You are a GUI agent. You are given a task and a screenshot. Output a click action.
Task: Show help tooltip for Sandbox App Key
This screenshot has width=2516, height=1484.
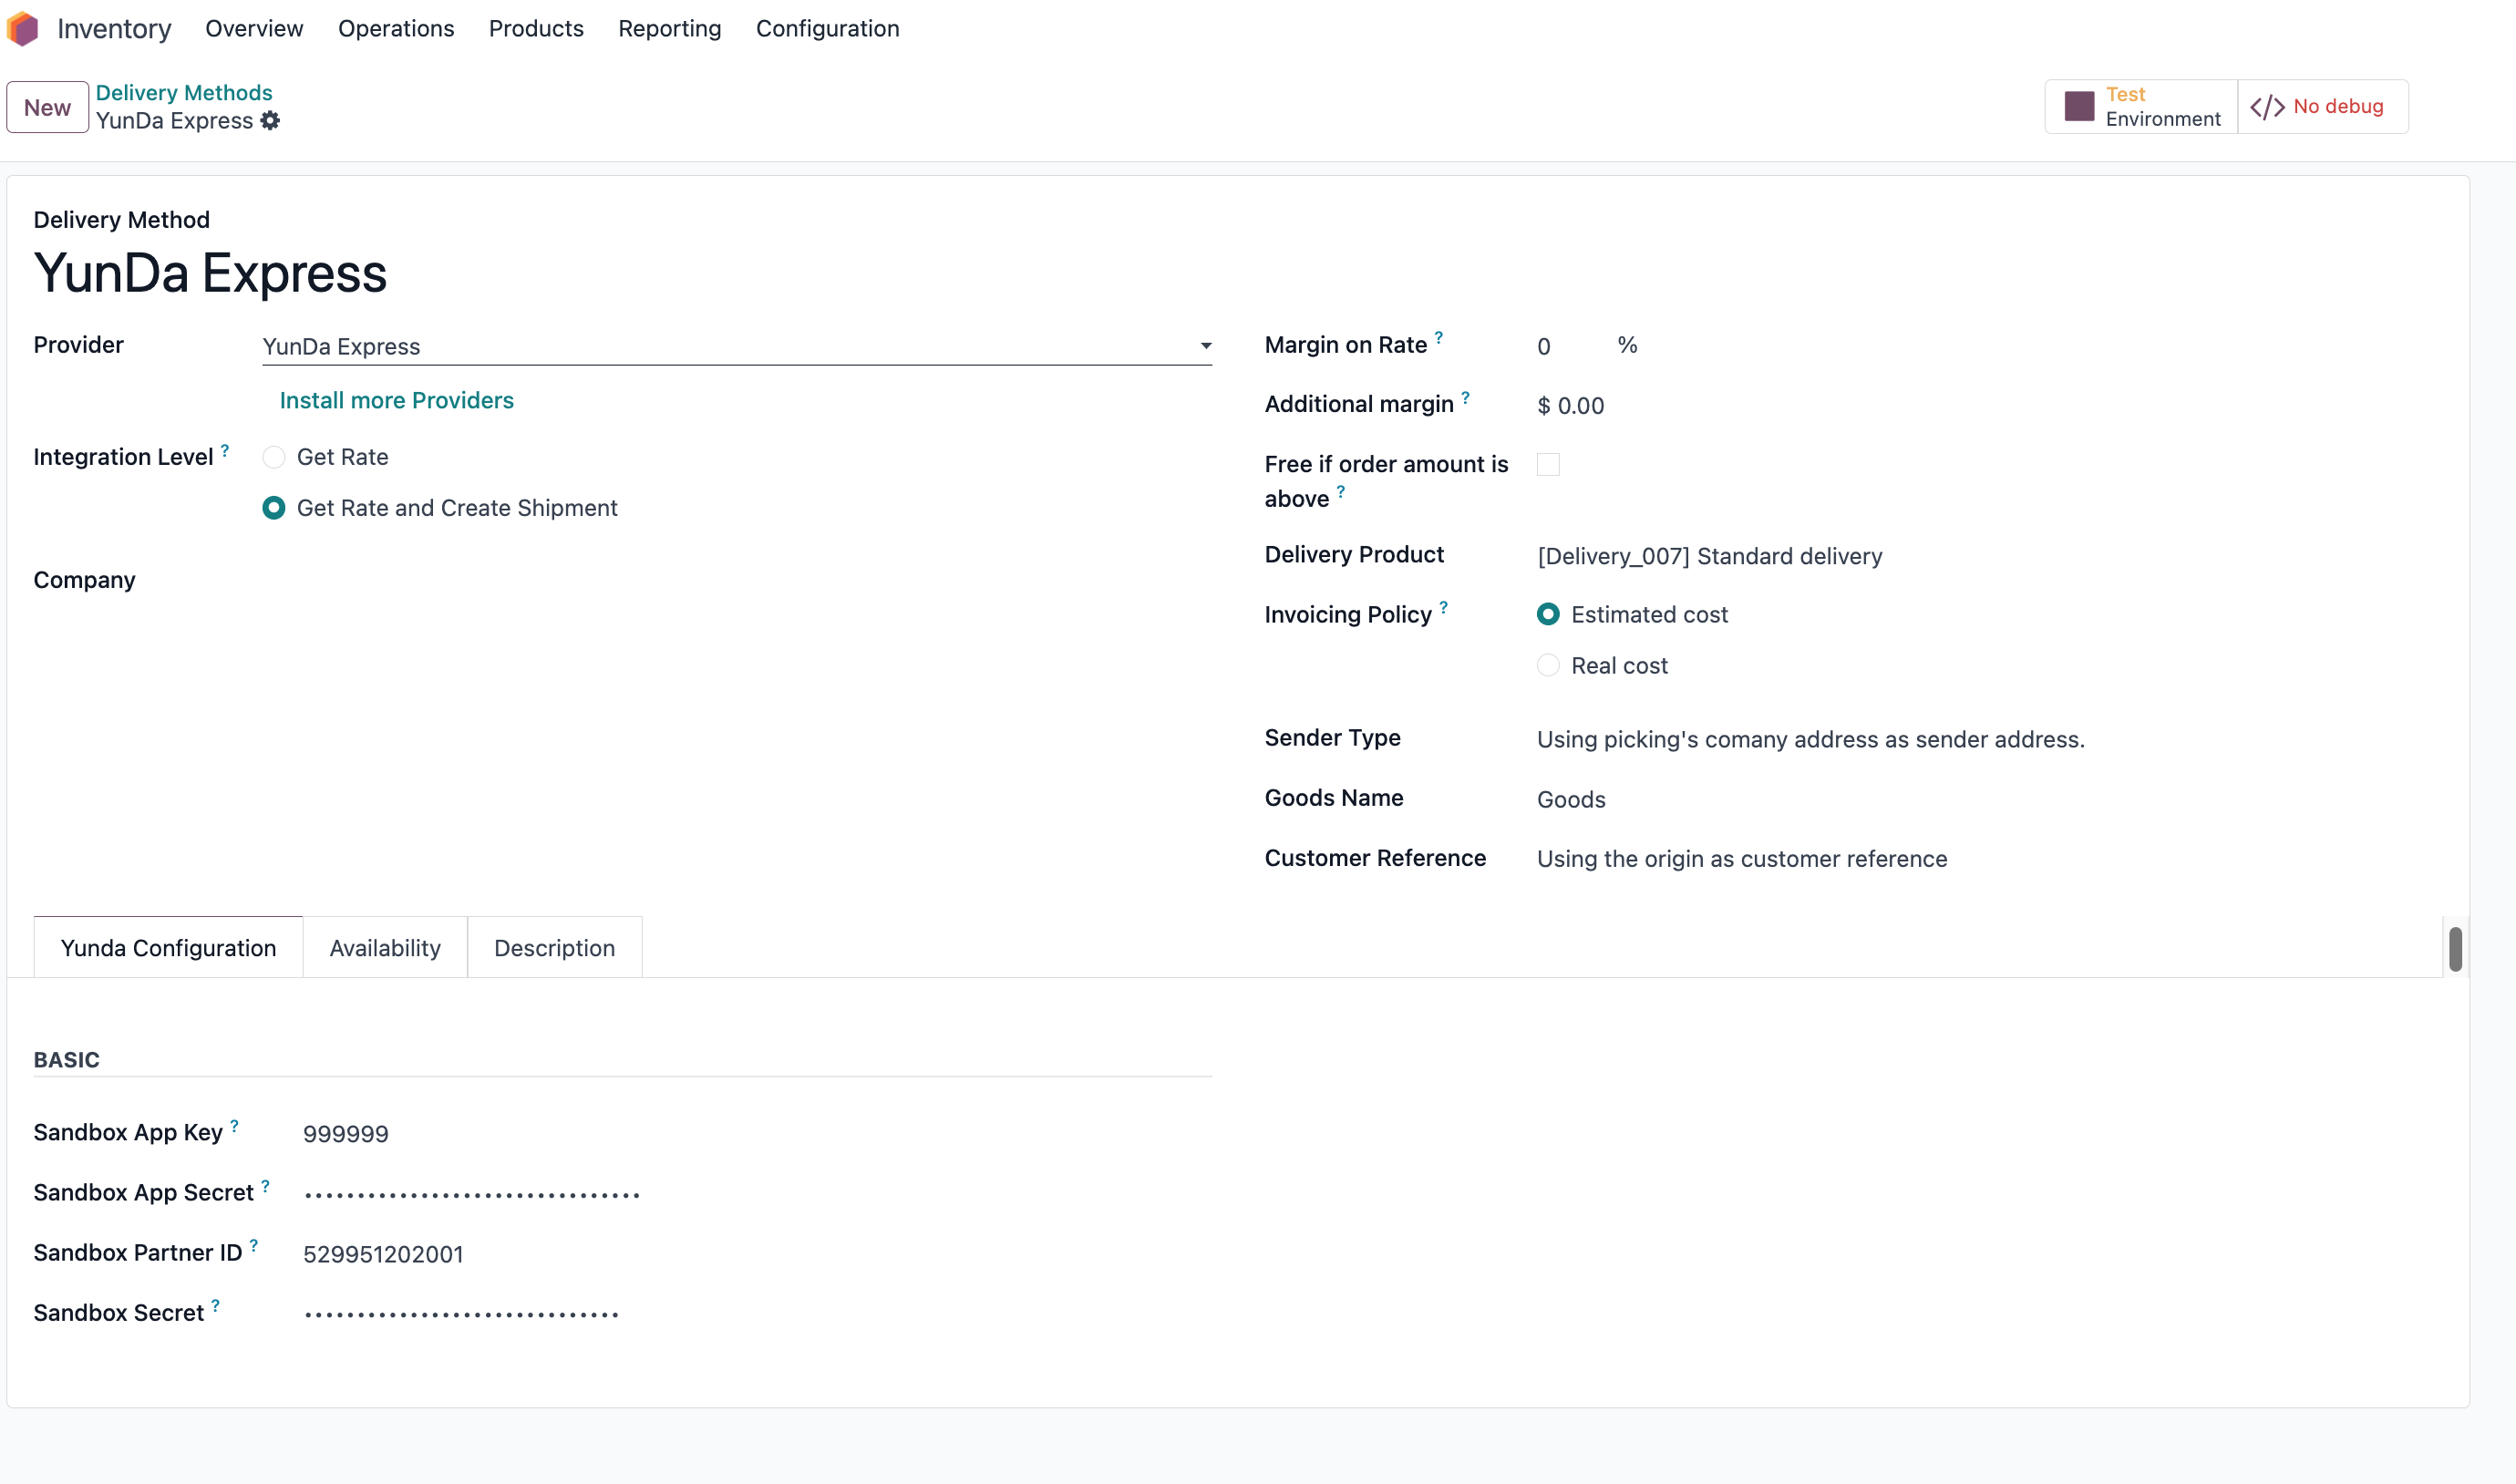tap(234, 1125)
